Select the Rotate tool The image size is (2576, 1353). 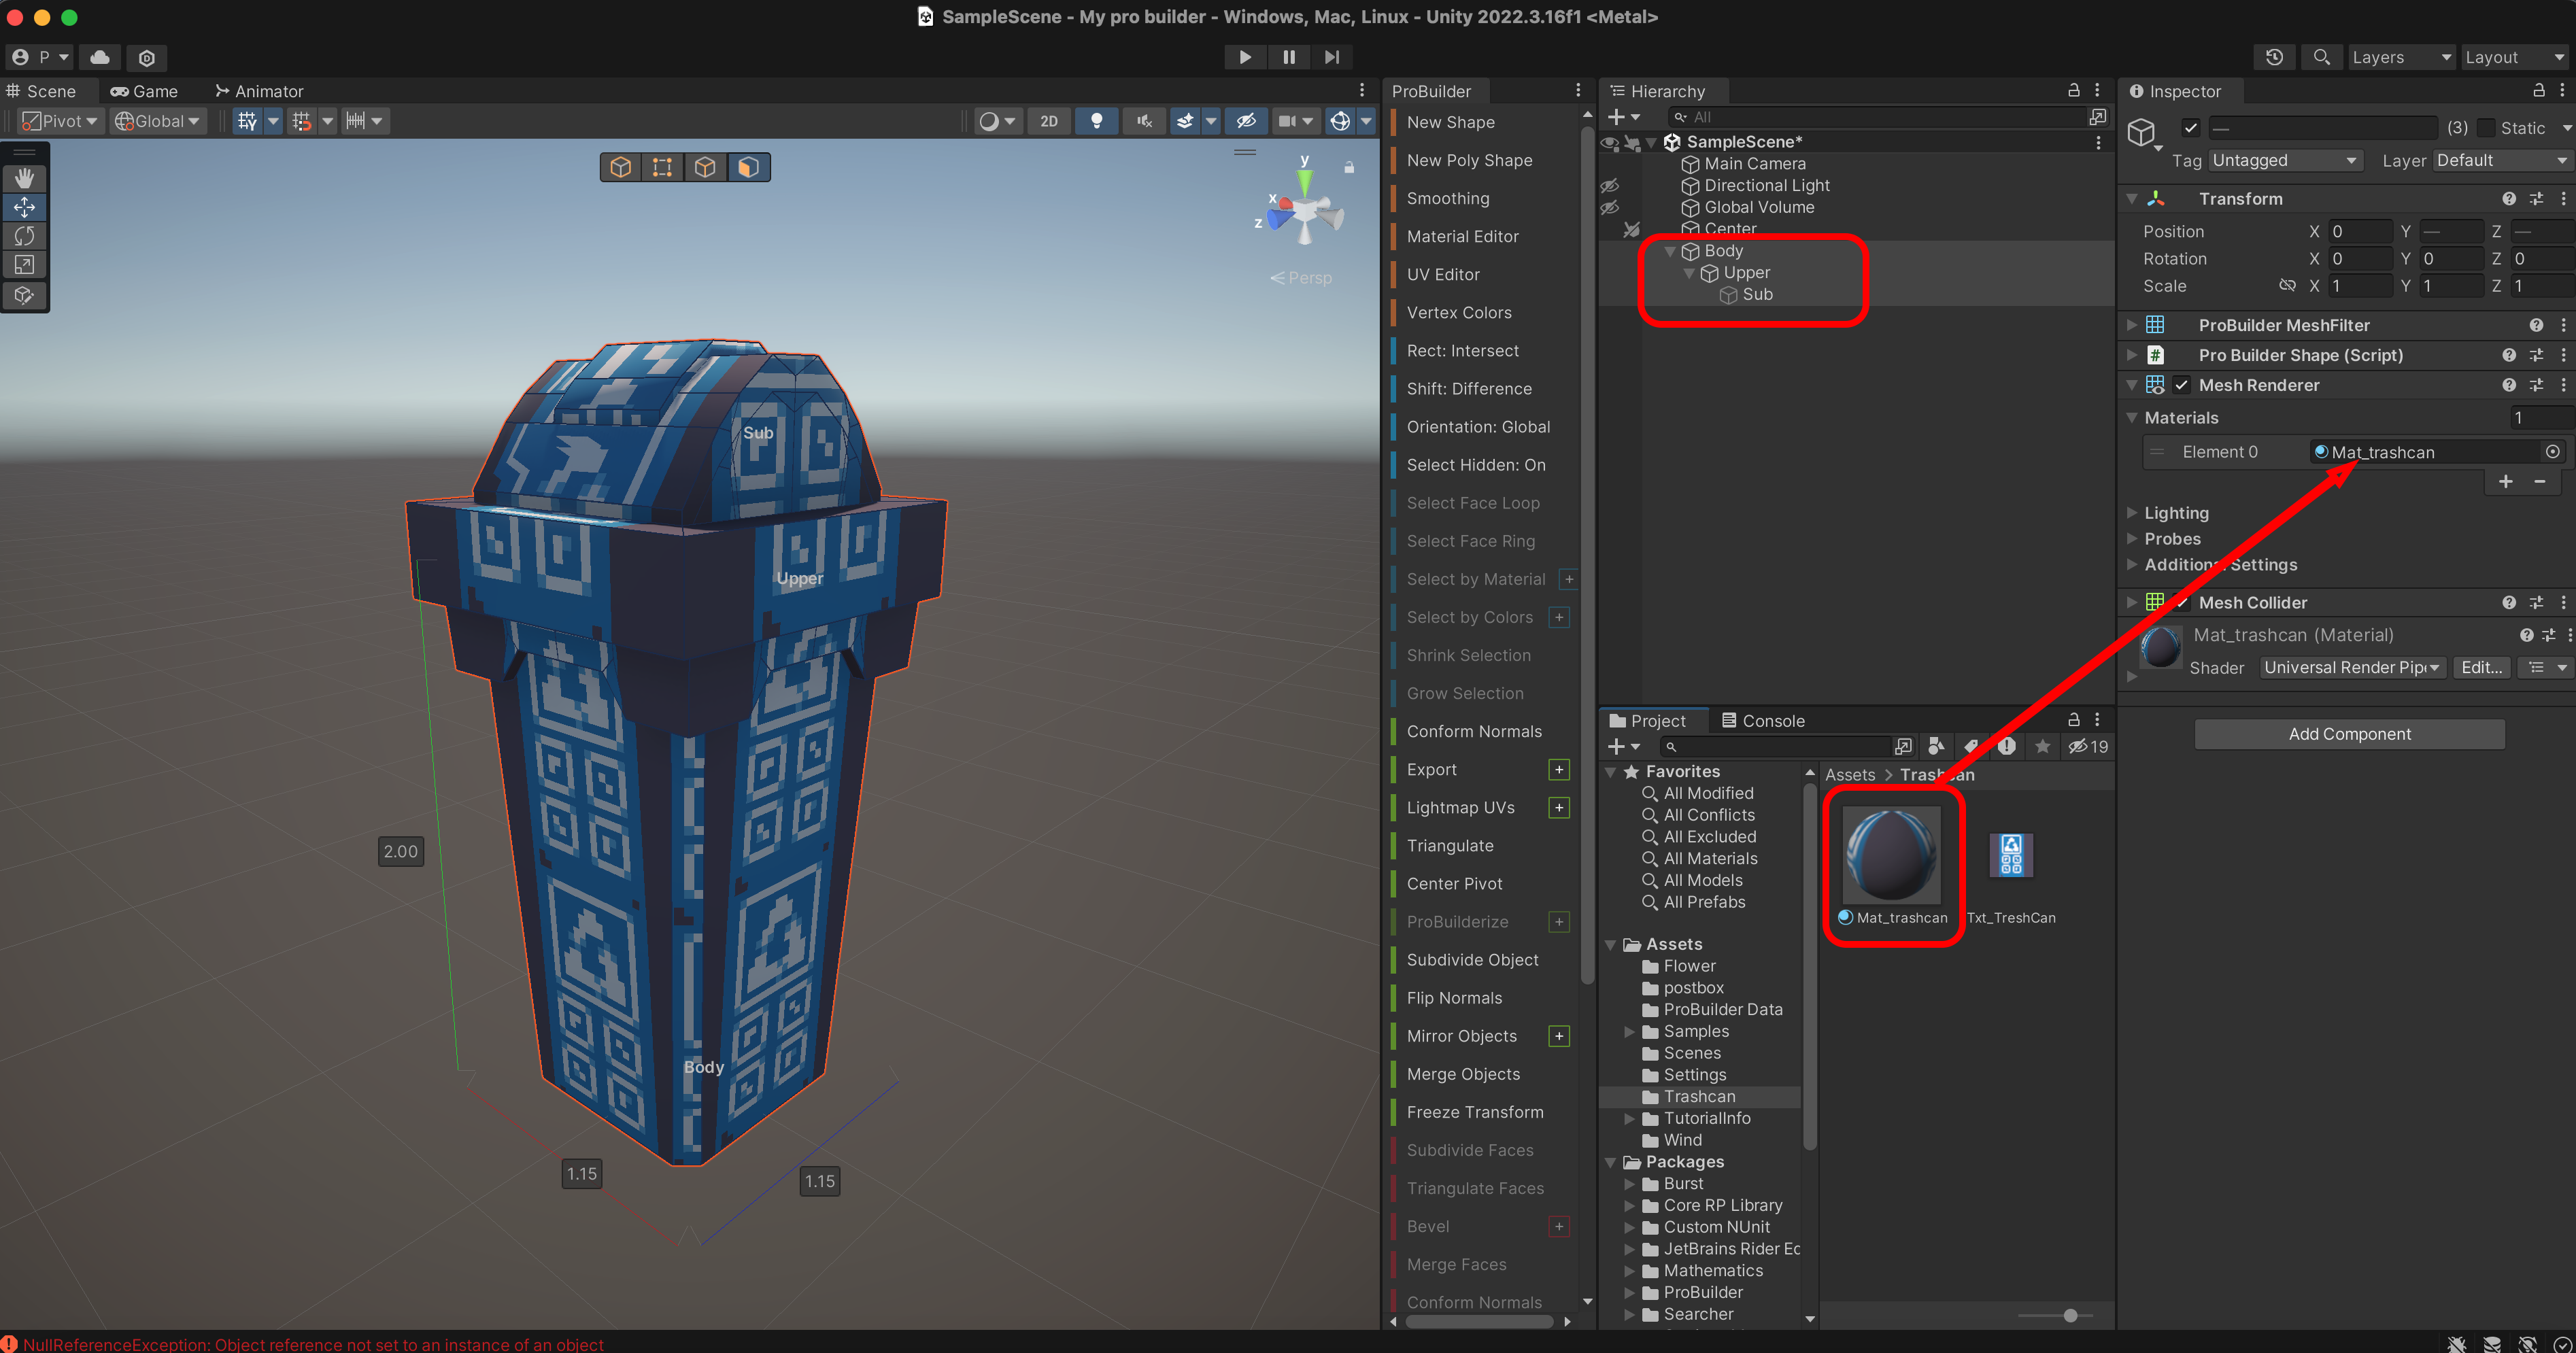pyautogui.click(x=25, y=236)
